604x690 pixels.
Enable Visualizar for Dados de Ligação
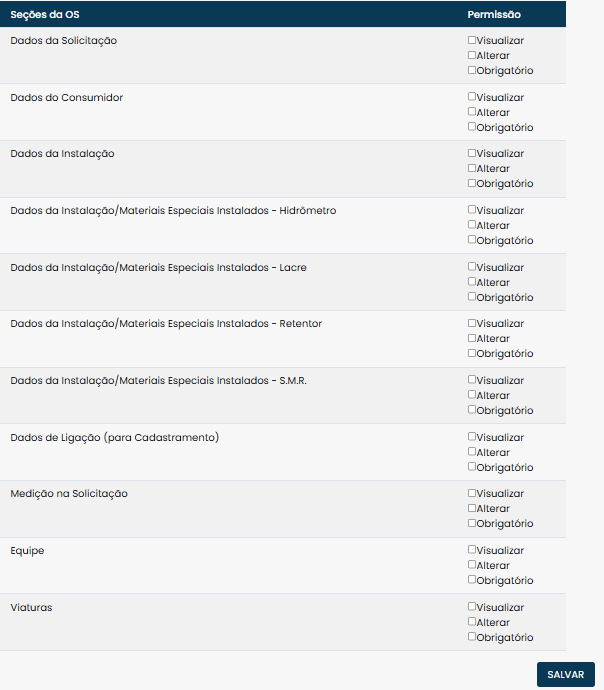point(472,437)
